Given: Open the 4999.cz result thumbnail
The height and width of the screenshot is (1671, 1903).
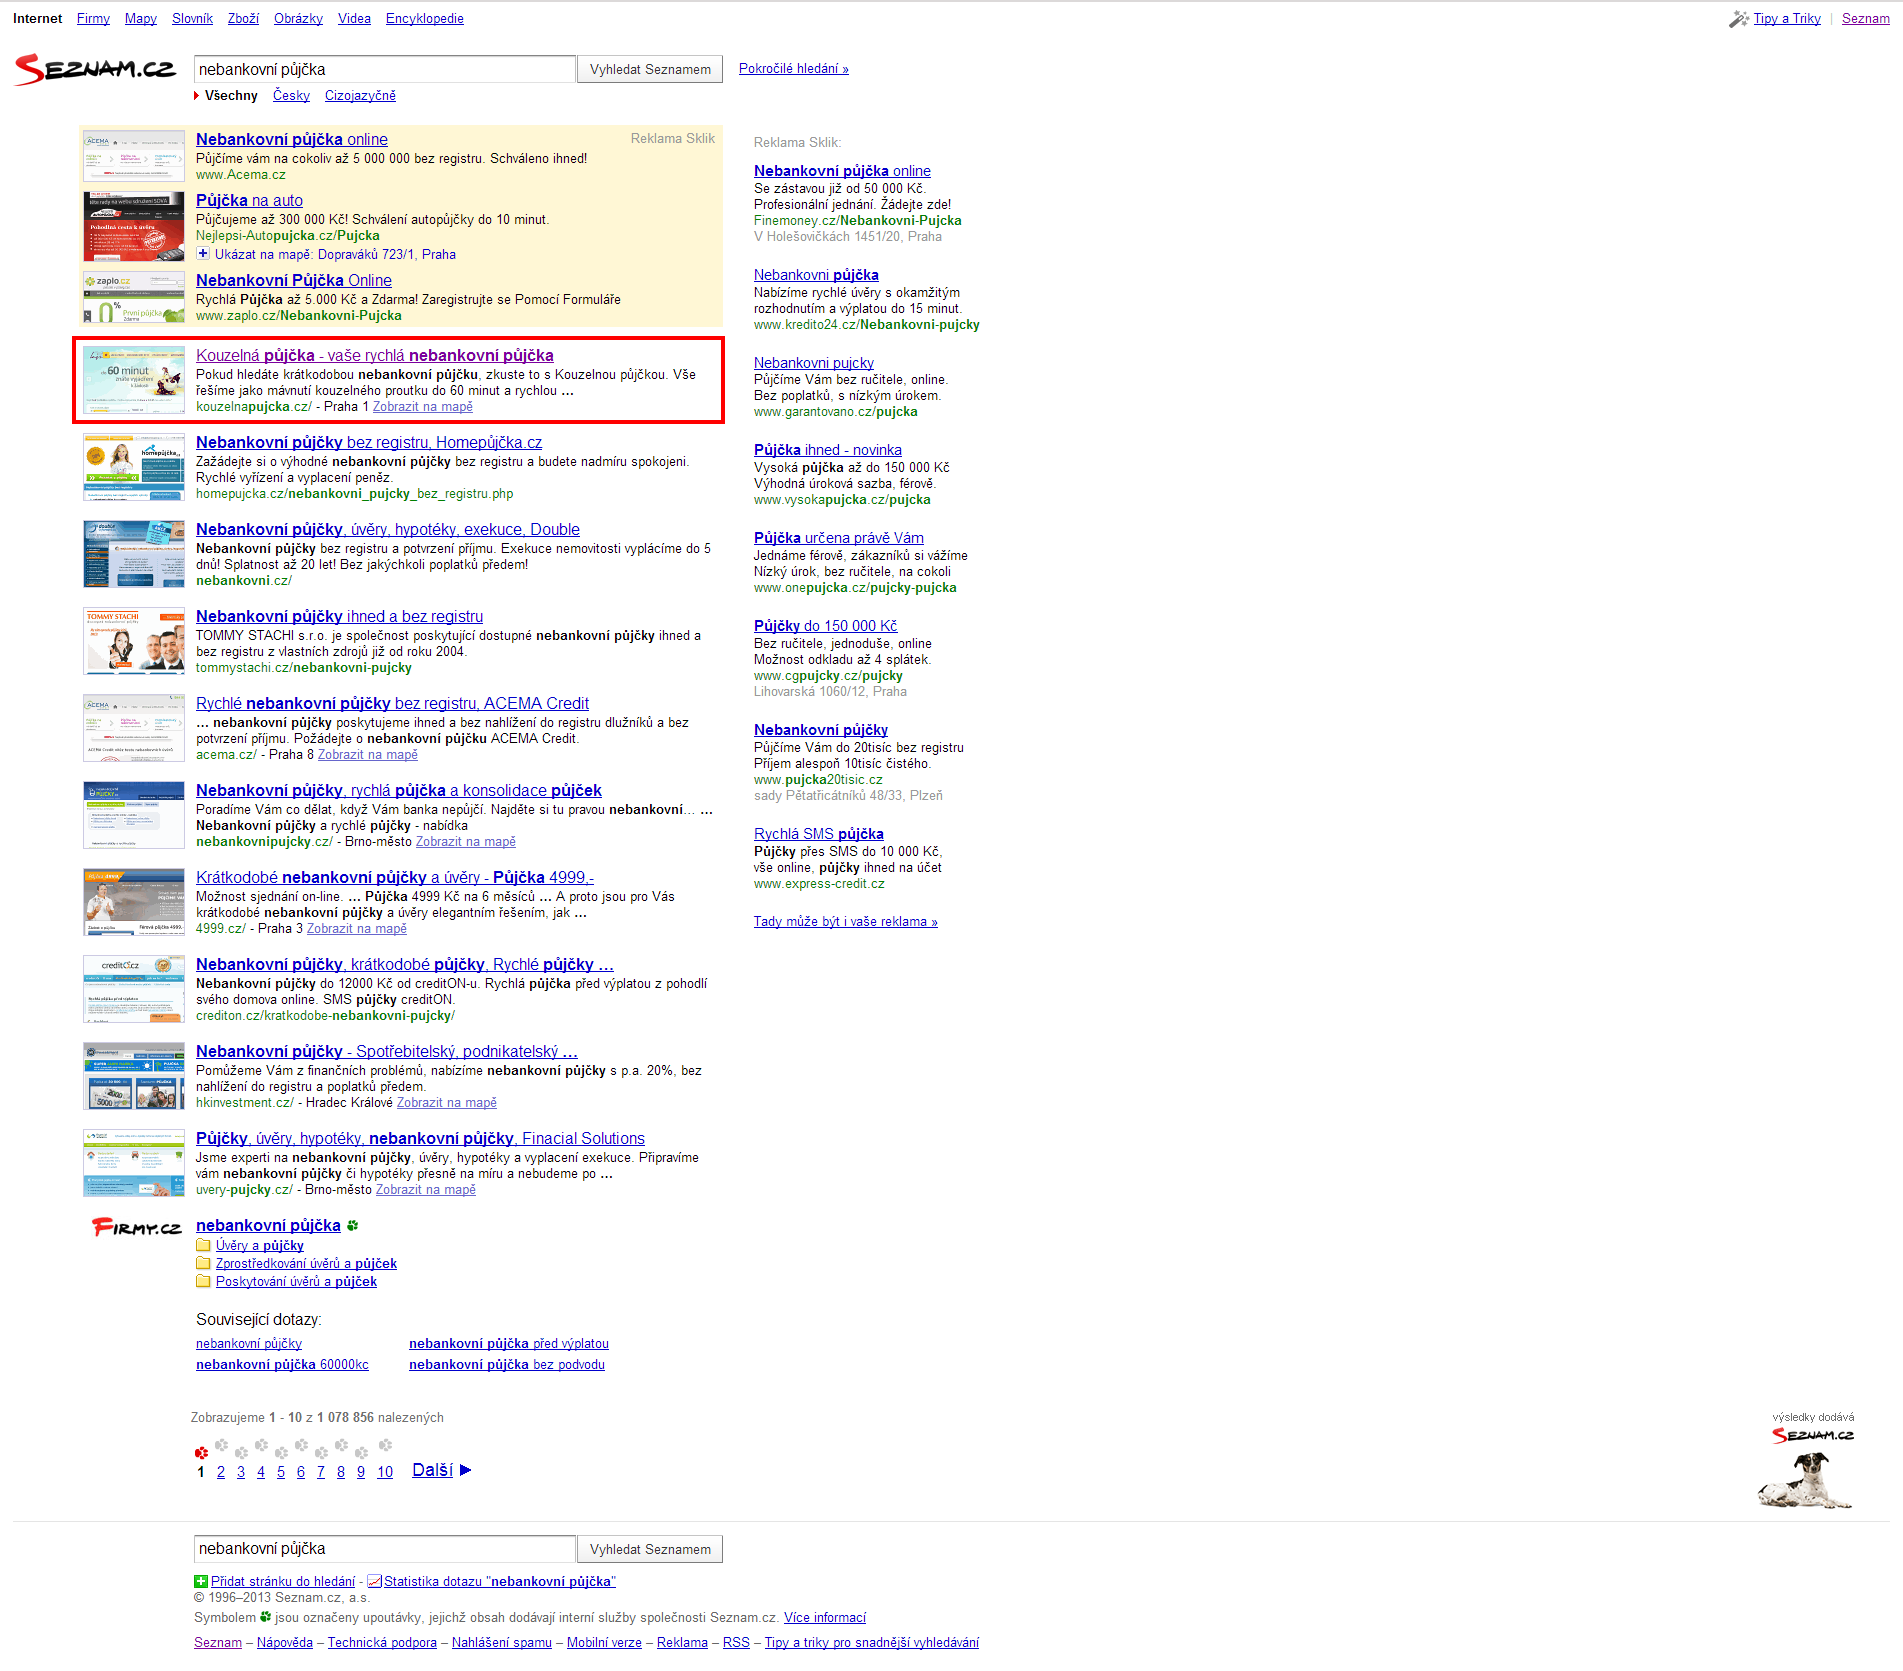Looking at the screenshot, I should pos(134,902).
